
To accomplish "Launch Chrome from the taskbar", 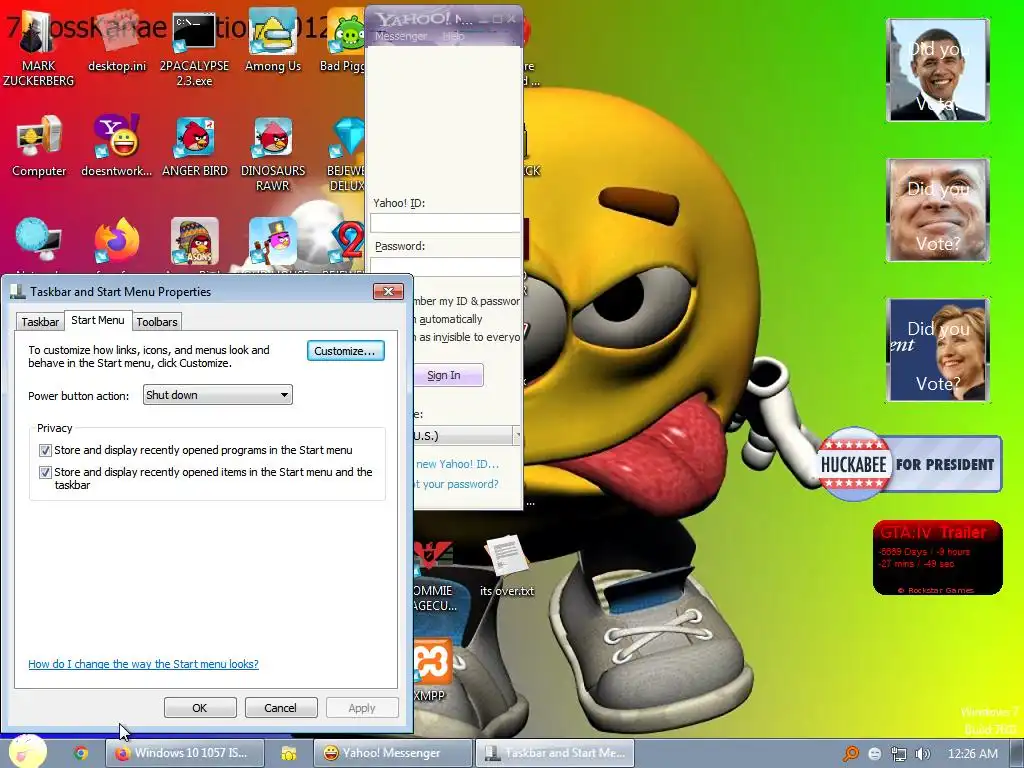I will 81,753.
